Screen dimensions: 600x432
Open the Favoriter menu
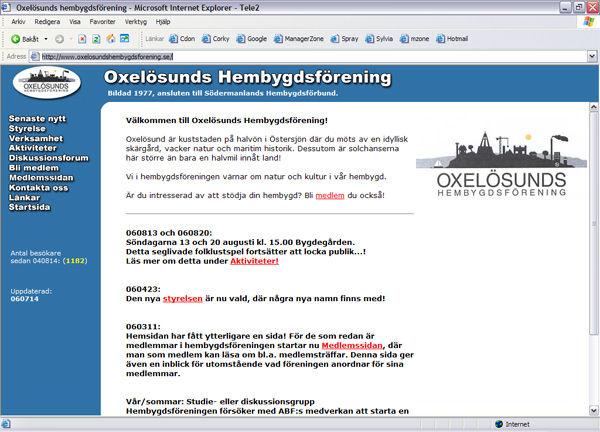pos(103,22)
